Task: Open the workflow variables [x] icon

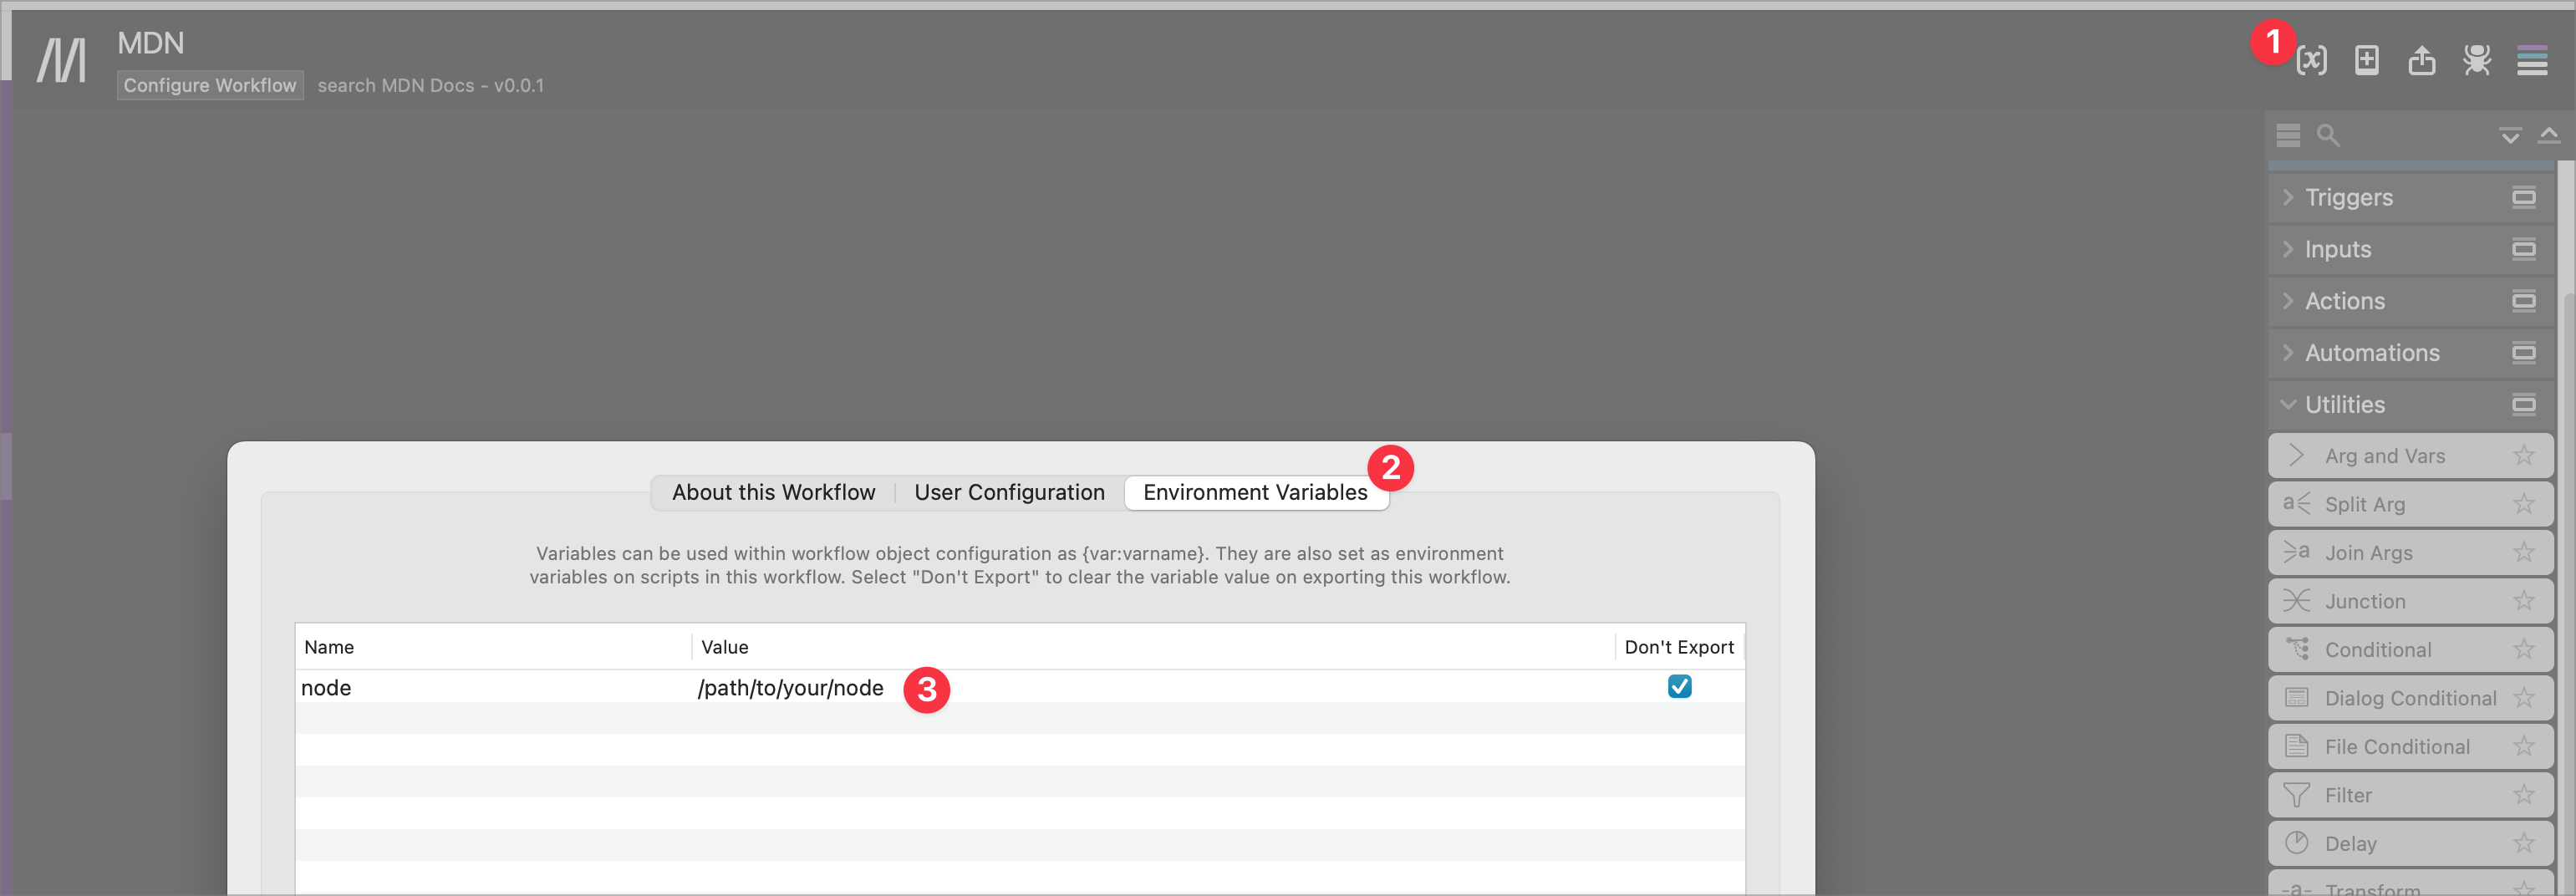Action: (x=2311, y=60)
